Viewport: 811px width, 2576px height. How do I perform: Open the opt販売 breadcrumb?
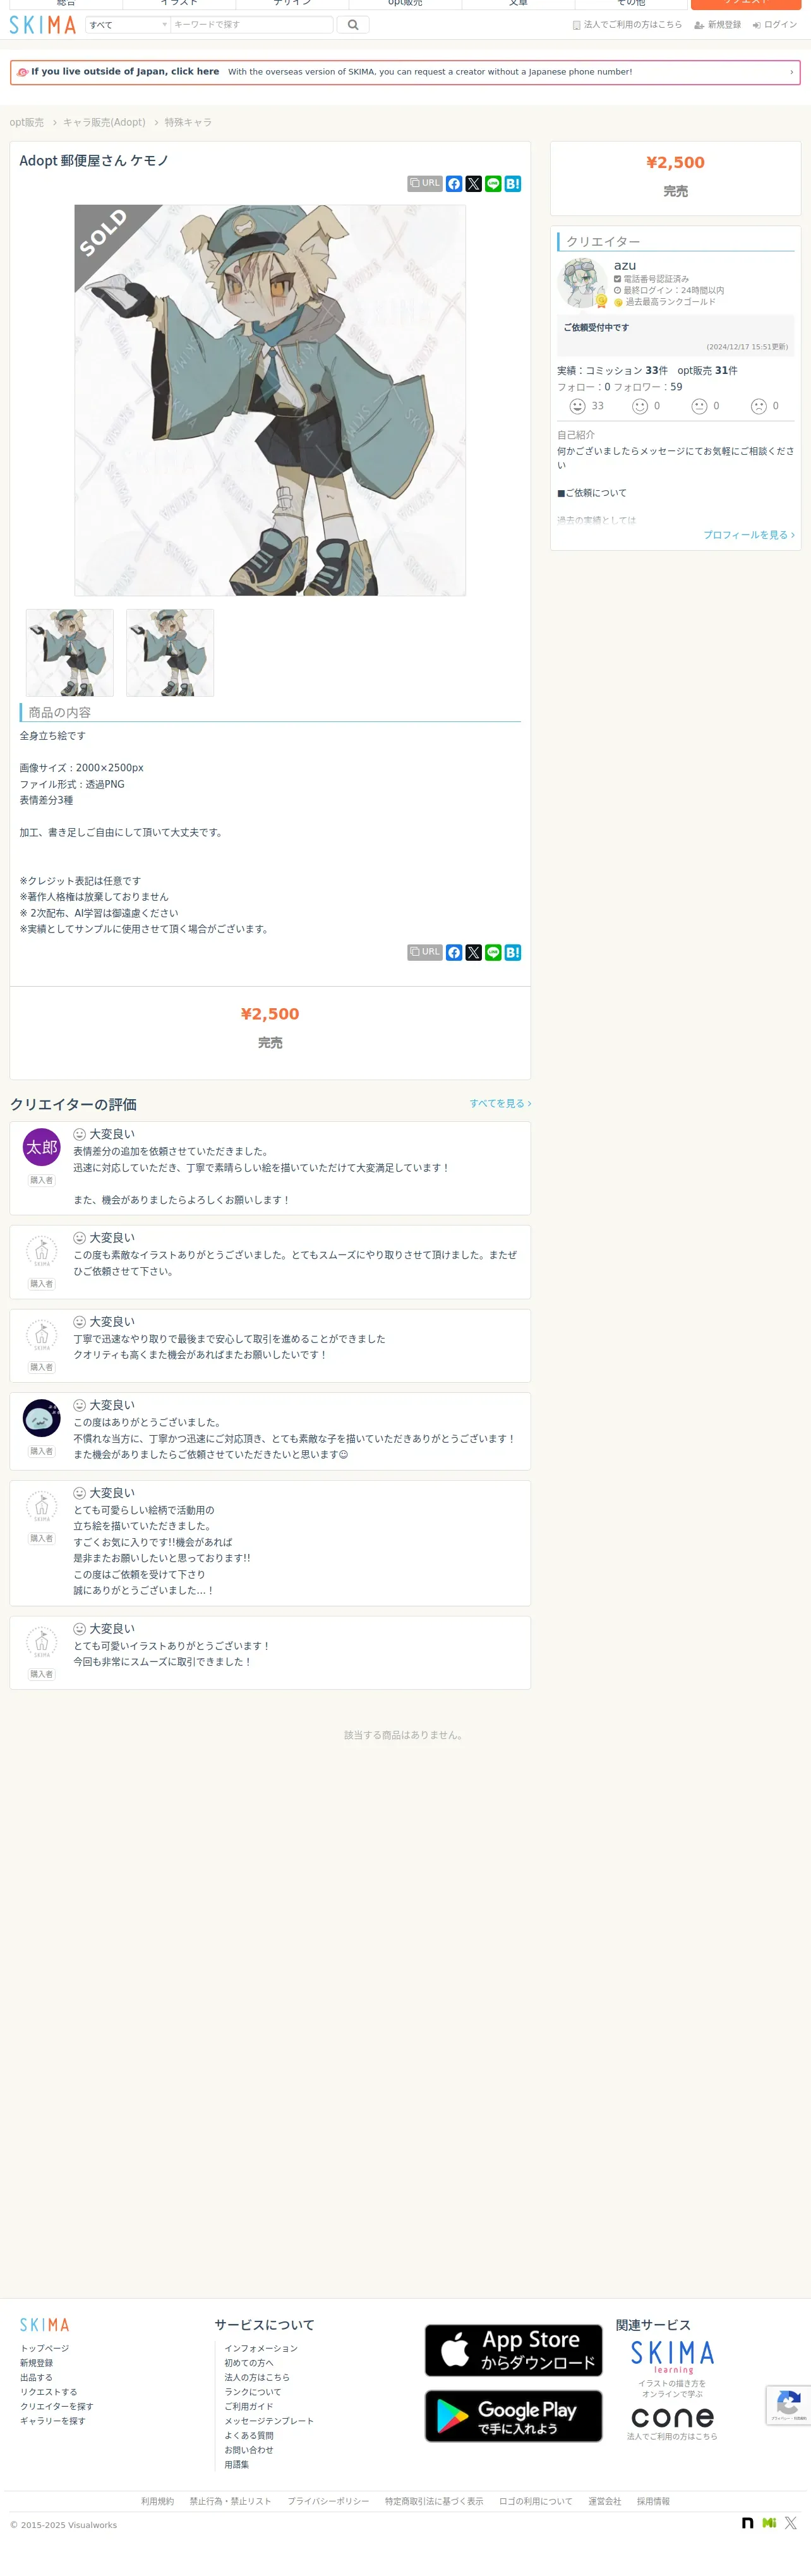27,122
